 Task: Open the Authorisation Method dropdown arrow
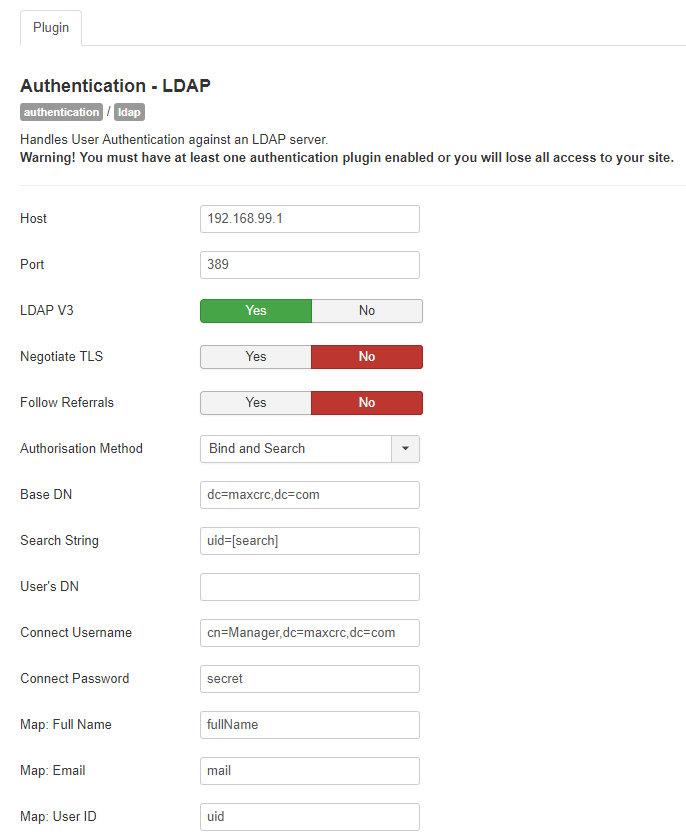tap(405, 448)
